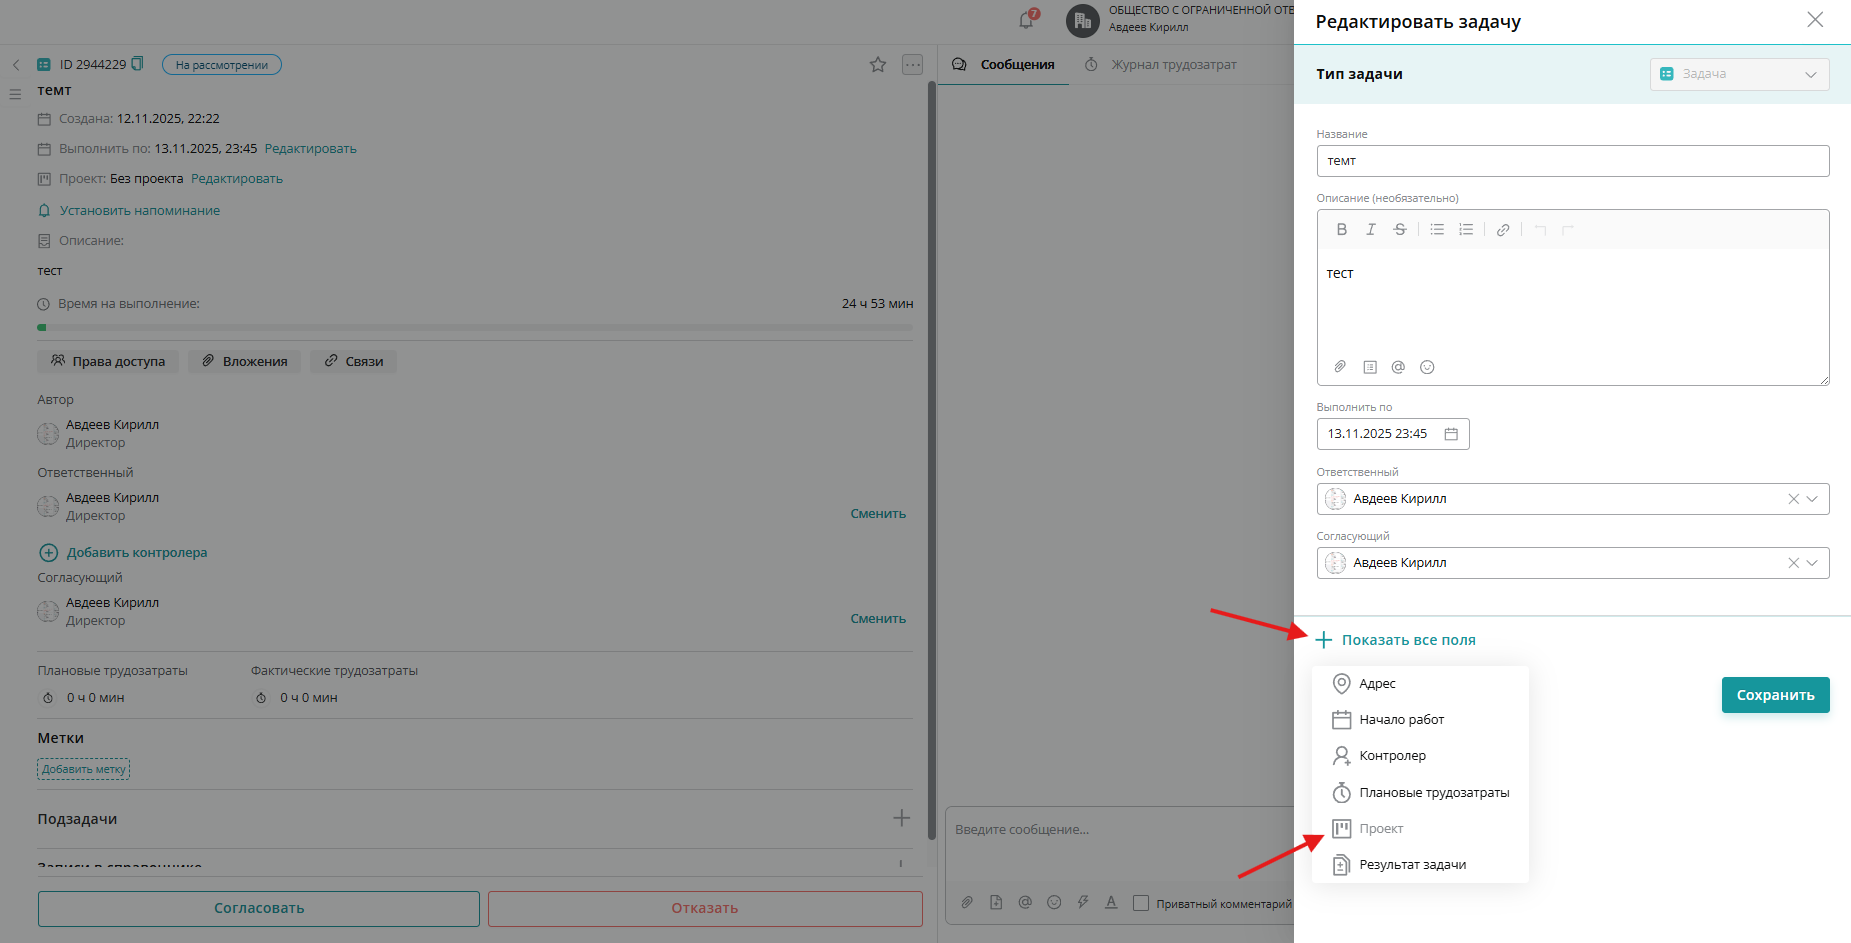Mention someone in the message box
The width and height of the screenshot is (1851, 943).
pyautogui.click(x=1025, y=902)
